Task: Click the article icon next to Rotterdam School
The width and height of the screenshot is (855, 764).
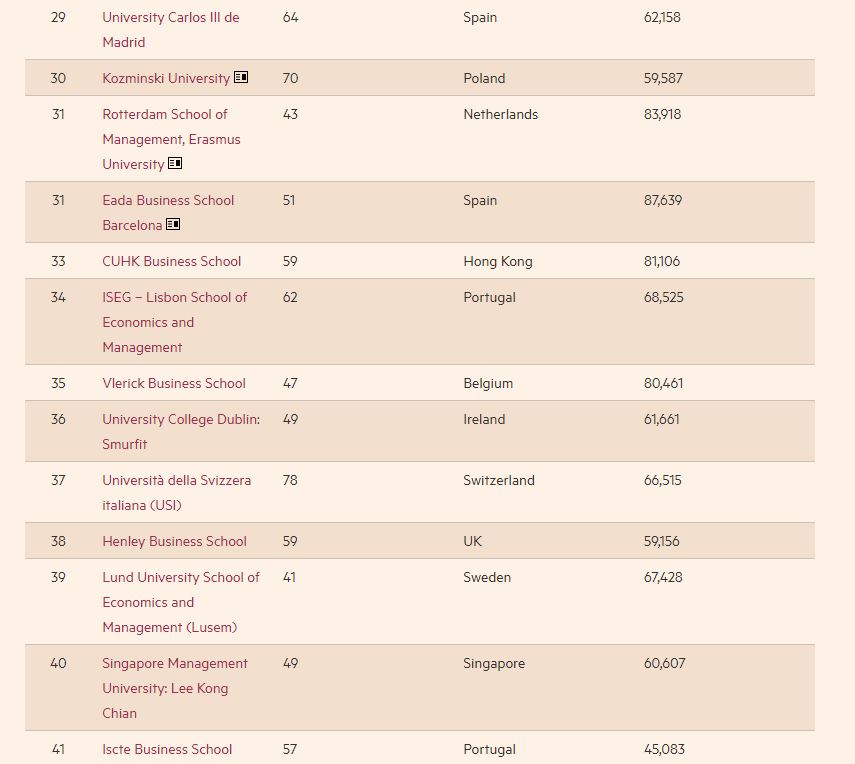Action: click(x=175, y=164)
